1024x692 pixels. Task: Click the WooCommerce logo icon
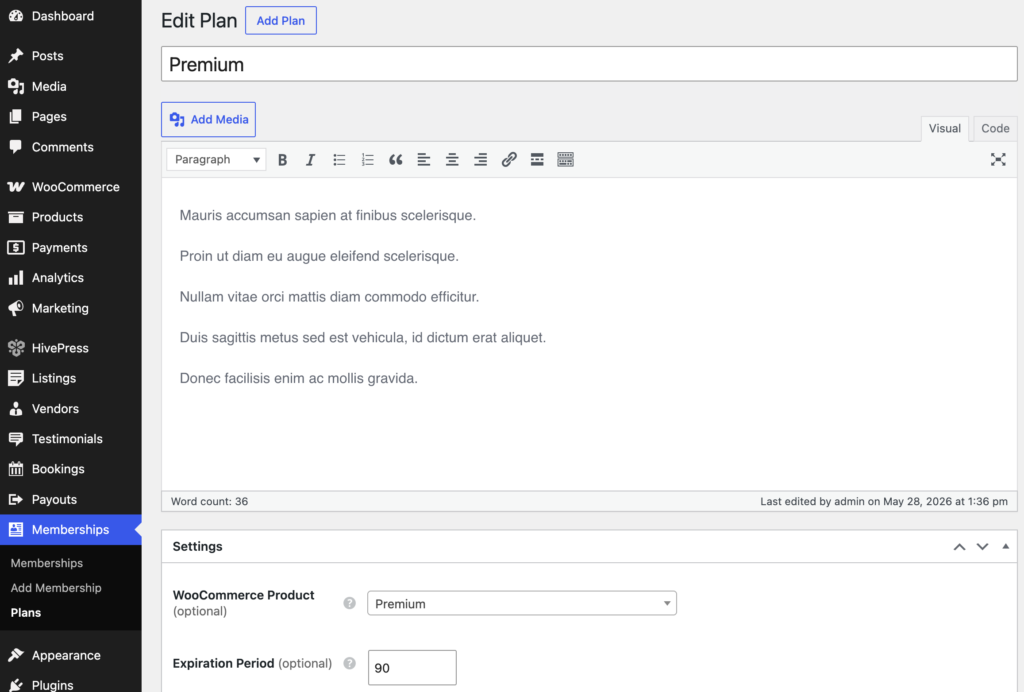tap(16, 187)
